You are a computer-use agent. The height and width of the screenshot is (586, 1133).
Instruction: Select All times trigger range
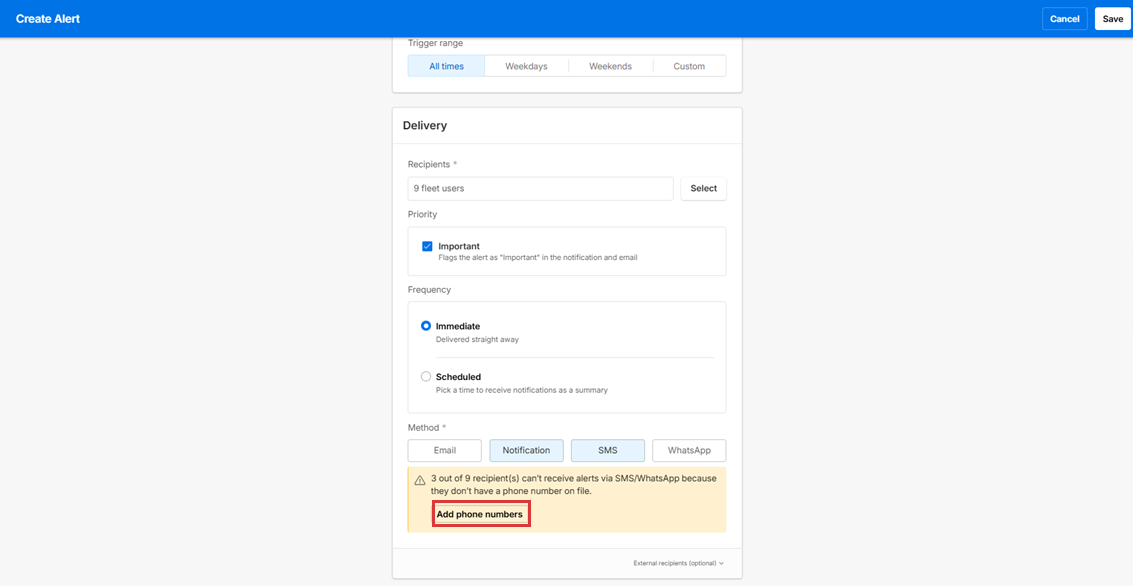446,66
